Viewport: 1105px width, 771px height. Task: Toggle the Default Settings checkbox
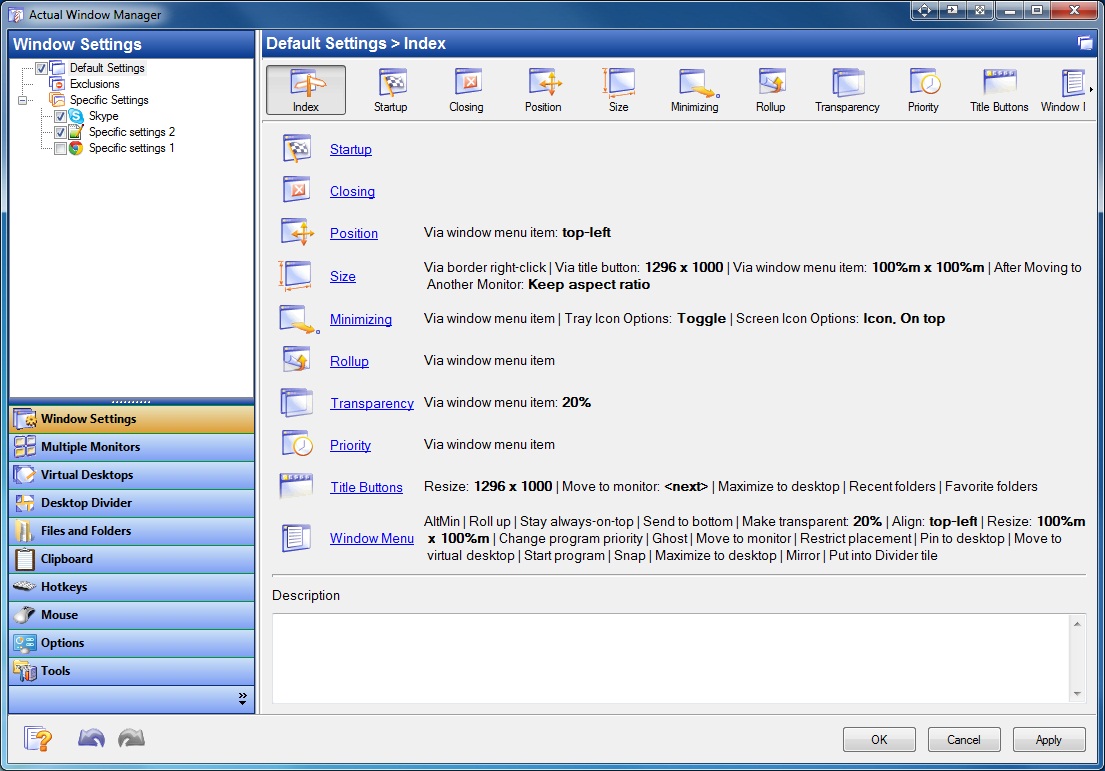tap(41, 68)
